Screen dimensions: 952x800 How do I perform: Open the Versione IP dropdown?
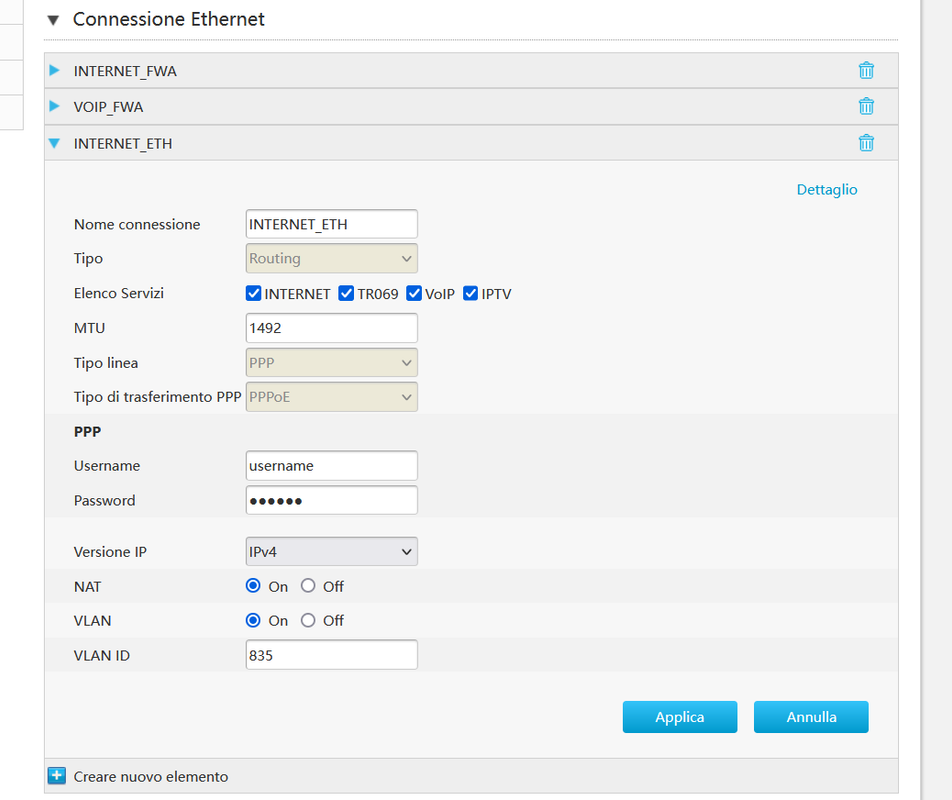(x=332, y=552)
